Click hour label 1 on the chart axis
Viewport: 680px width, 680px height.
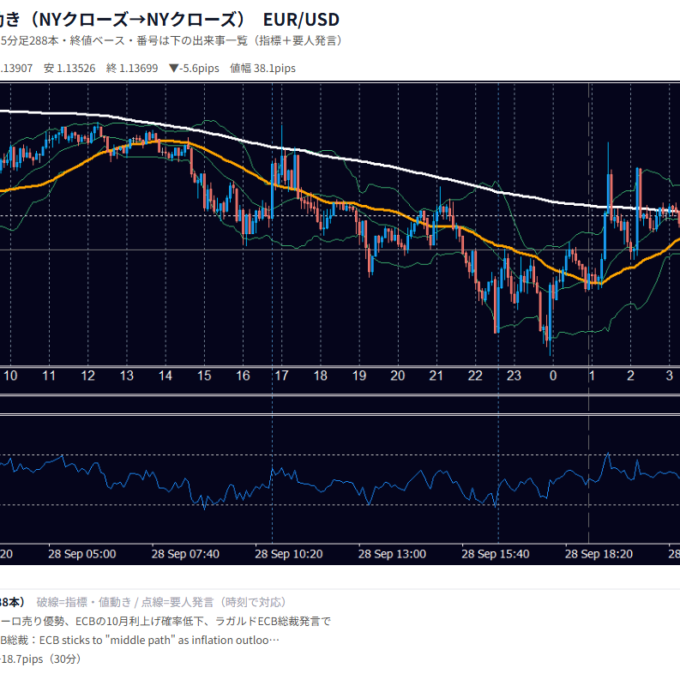[x=592, y=376]
